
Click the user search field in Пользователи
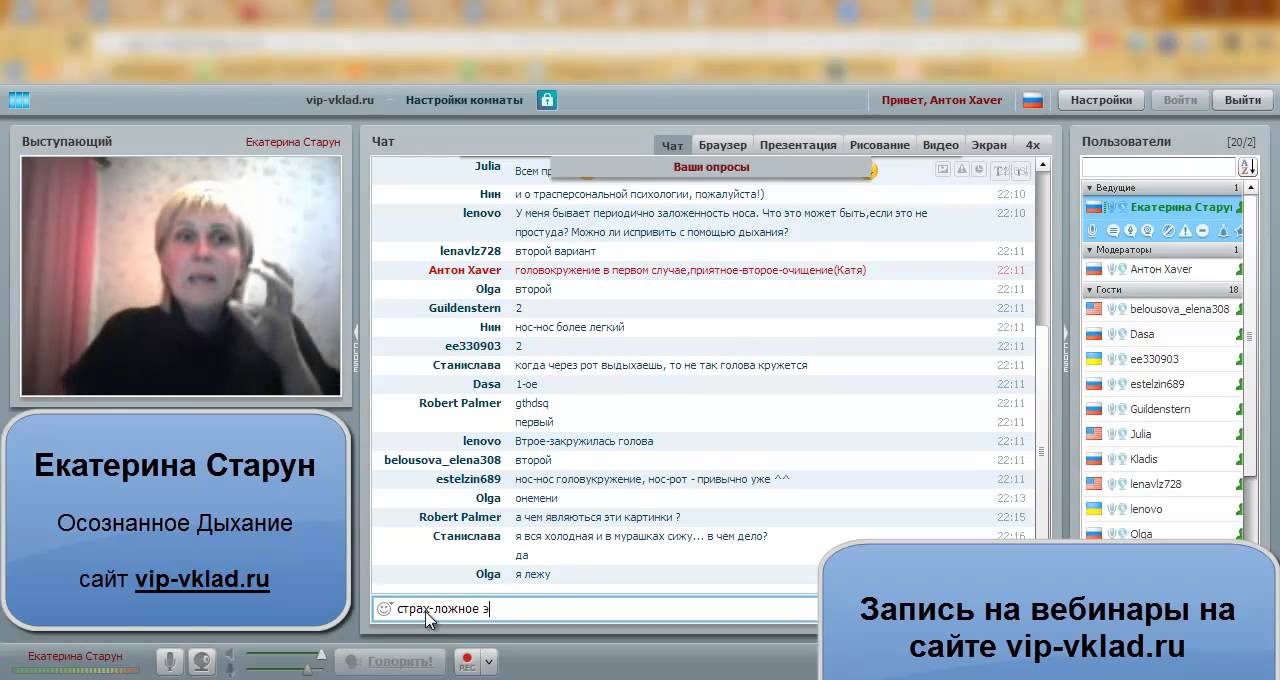[1159, 168]
